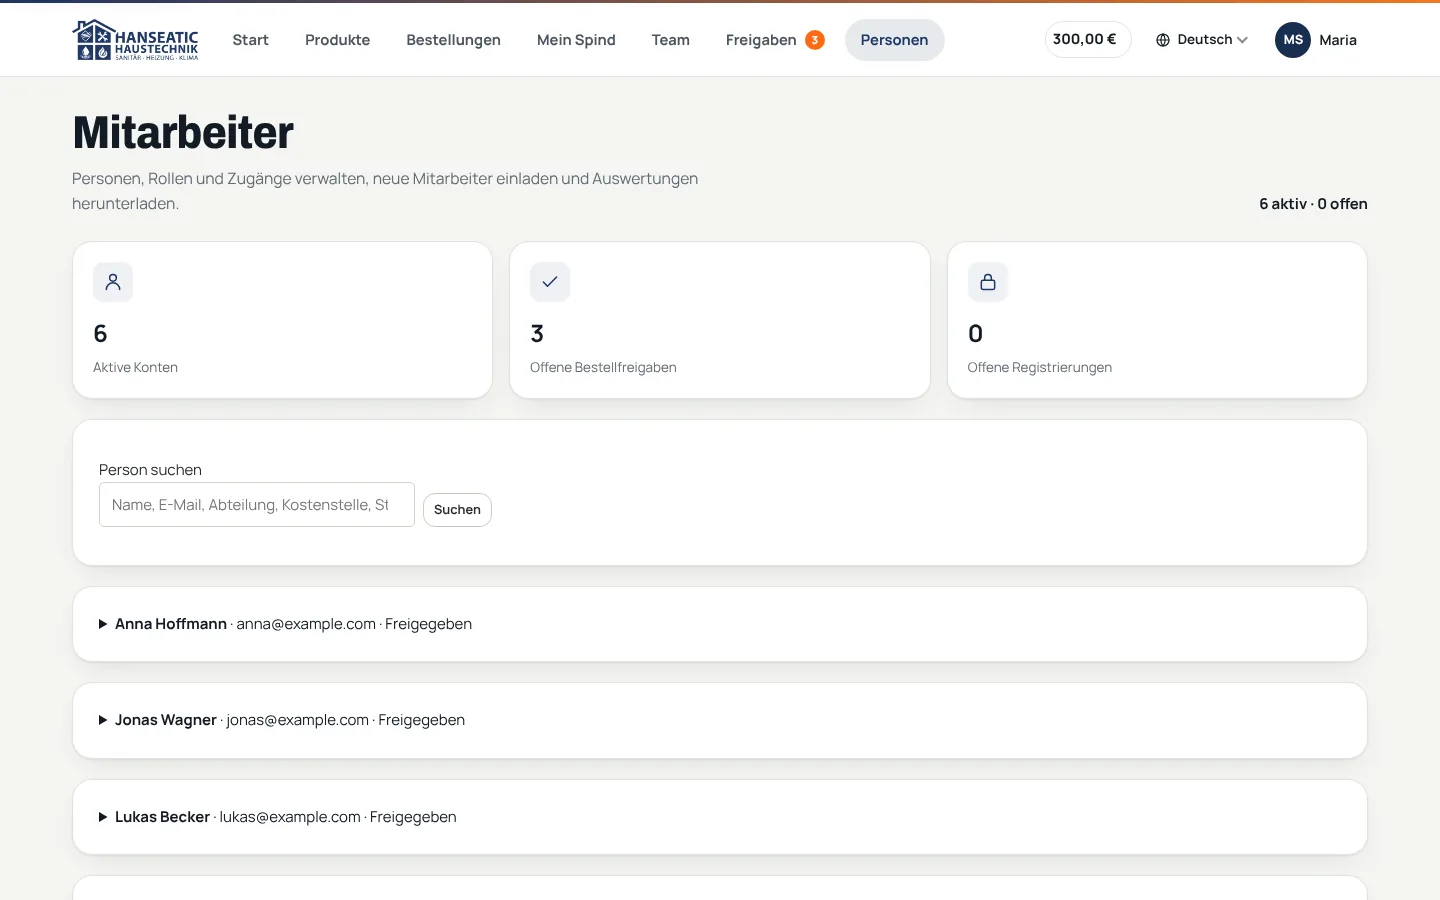This screenshot has width=1440, height=900.
Task: Click the checkmark icon on Offene Bestellfreigaben card
Action: pyautogui.click(x=550, y=282)
